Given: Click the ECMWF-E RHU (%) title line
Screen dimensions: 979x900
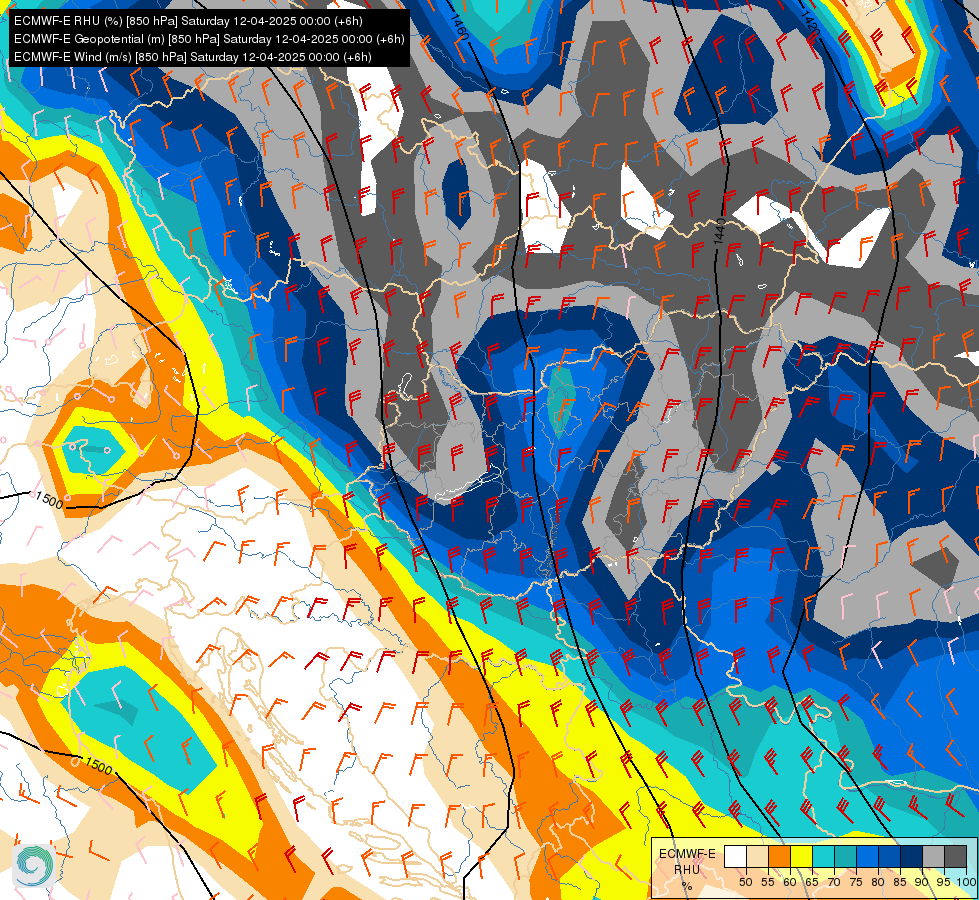Looking at the screenshot, I should coord(188,21).
